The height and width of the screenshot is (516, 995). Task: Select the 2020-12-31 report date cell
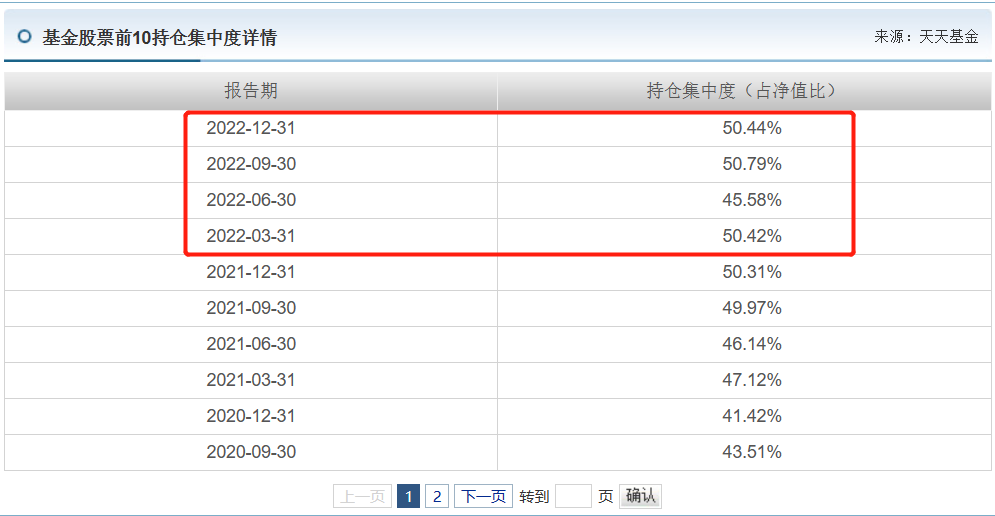(251, 416)
